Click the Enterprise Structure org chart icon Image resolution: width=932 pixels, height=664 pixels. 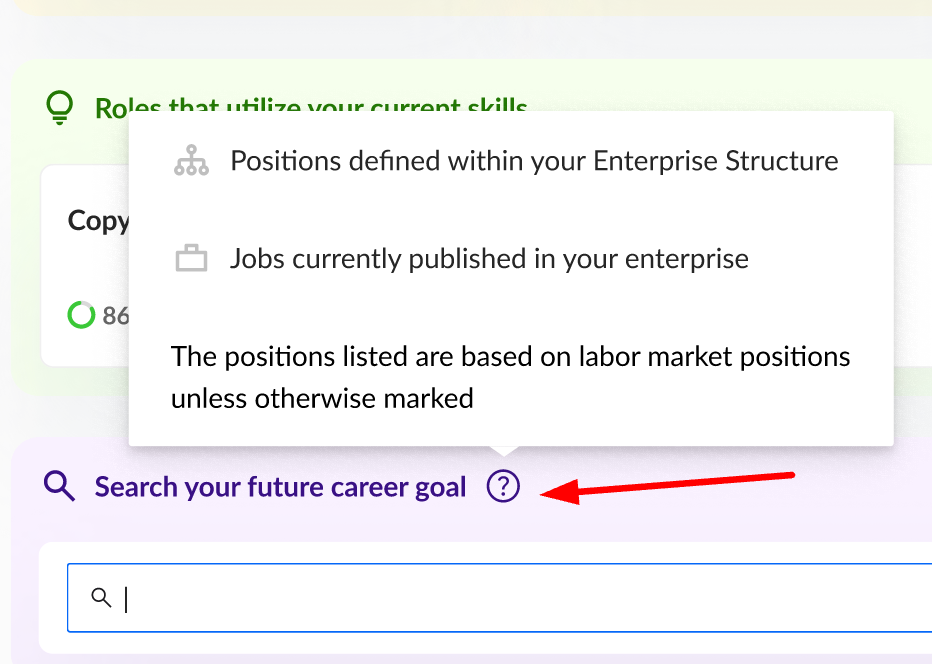point(191,161)
